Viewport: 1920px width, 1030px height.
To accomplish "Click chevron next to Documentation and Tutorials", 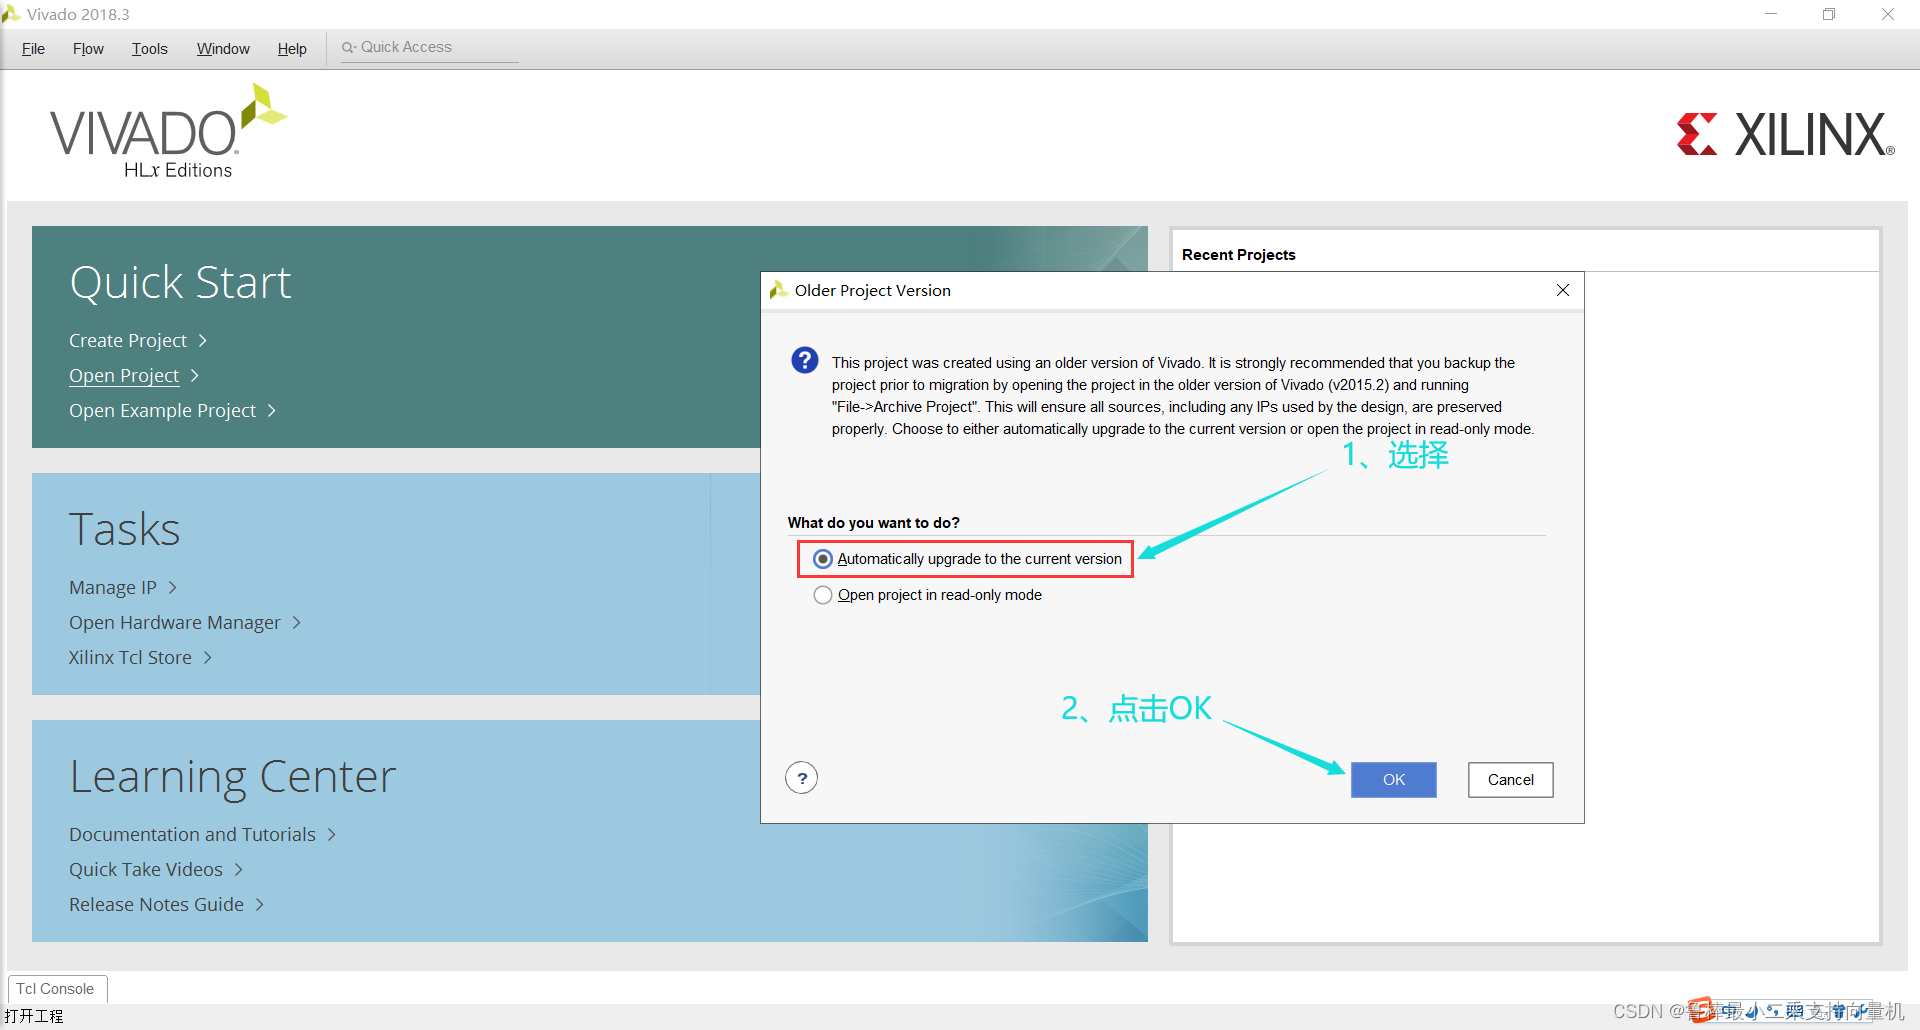I will pyautogui.click(x=332, y=835).
